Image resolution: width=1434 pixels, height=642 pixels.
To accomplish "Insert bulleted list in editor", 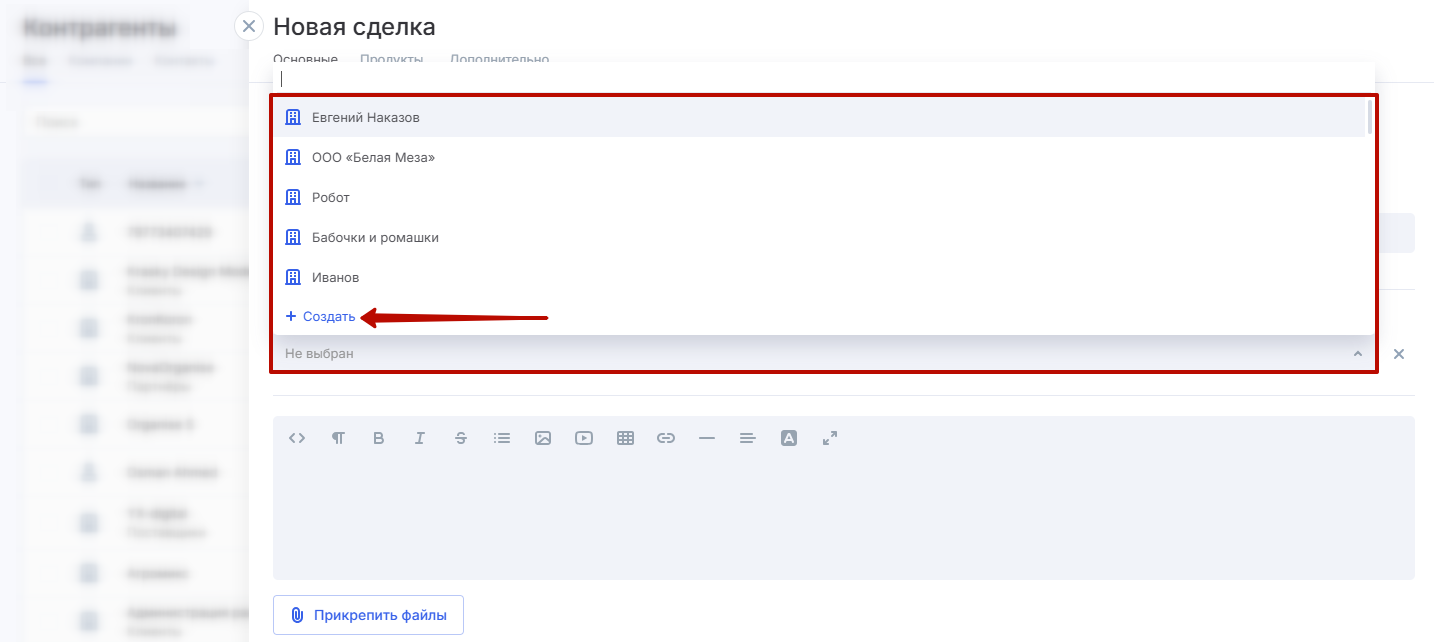I will click(502, 438).
